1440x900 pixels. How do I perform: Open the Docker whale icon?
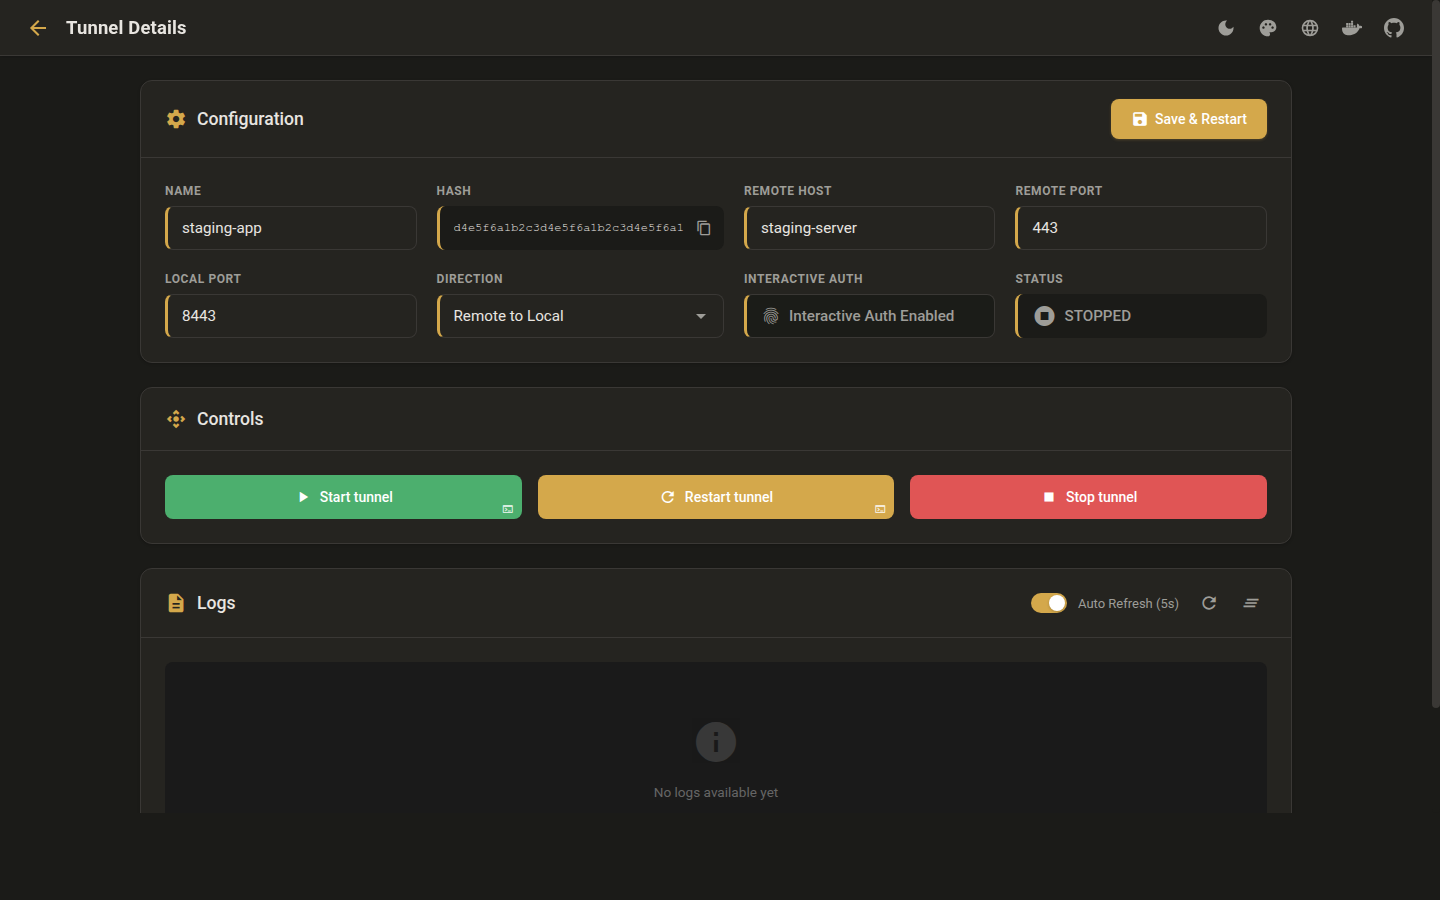tap(1352, 28)
